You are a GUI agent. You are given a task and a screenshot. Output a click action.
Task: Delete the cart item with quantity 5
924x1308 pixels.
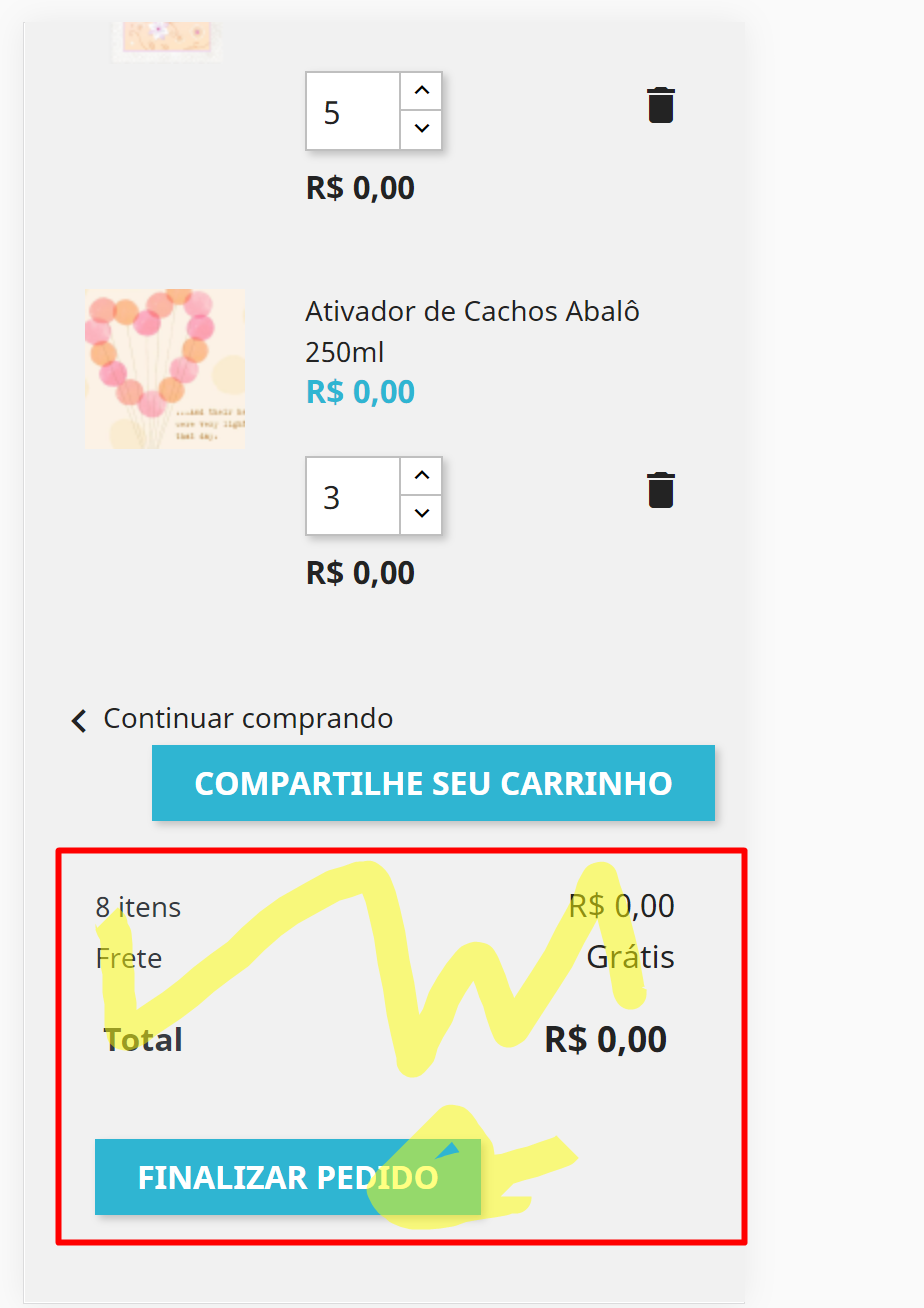661,105
